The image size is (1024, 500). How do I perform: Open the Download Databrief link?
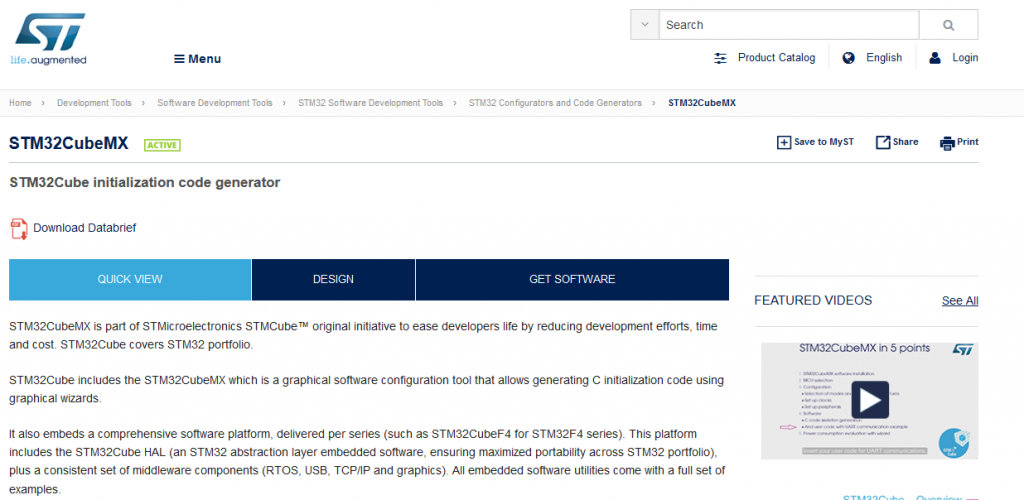click(x=85, y=228)
